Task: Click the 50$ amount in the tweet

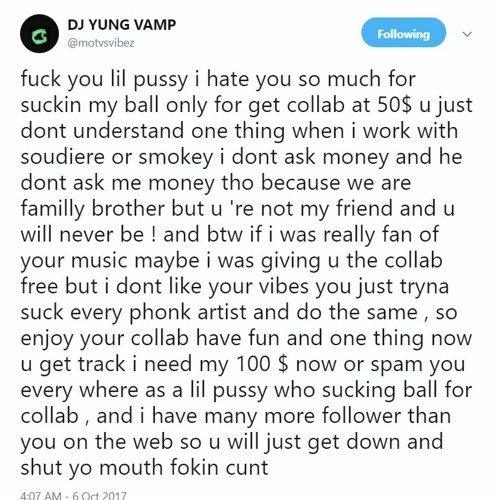Action: coord(395,105)
